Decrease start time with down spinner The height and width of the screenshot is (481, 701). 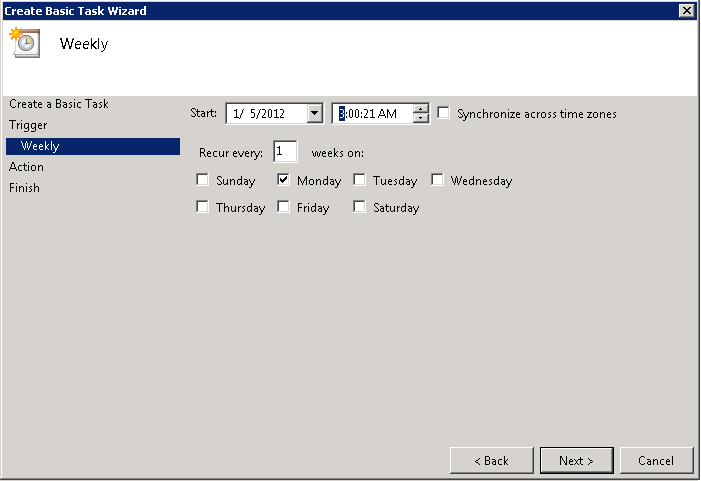tap(420, 118)
